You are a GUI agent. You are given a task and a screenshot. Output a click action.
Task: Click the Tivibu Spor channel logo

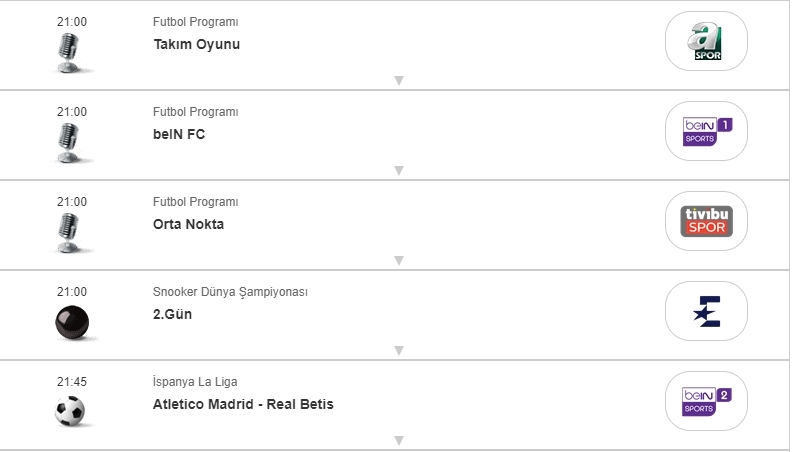(x=706, y=221)
